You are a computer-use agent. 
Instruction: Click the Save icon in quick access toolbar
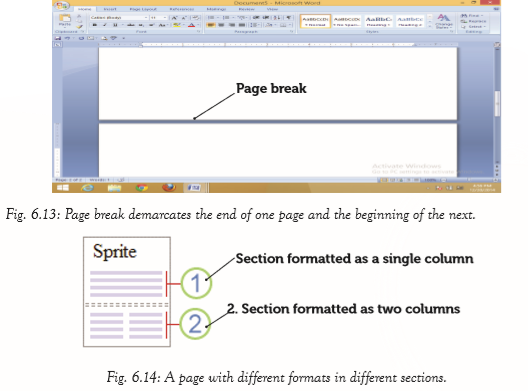pos(58,38)
